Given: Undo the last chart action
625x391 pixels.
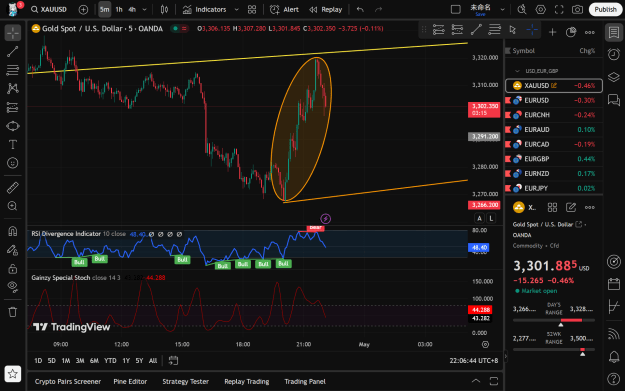Looking at the screenshot, I should [360, 10].
